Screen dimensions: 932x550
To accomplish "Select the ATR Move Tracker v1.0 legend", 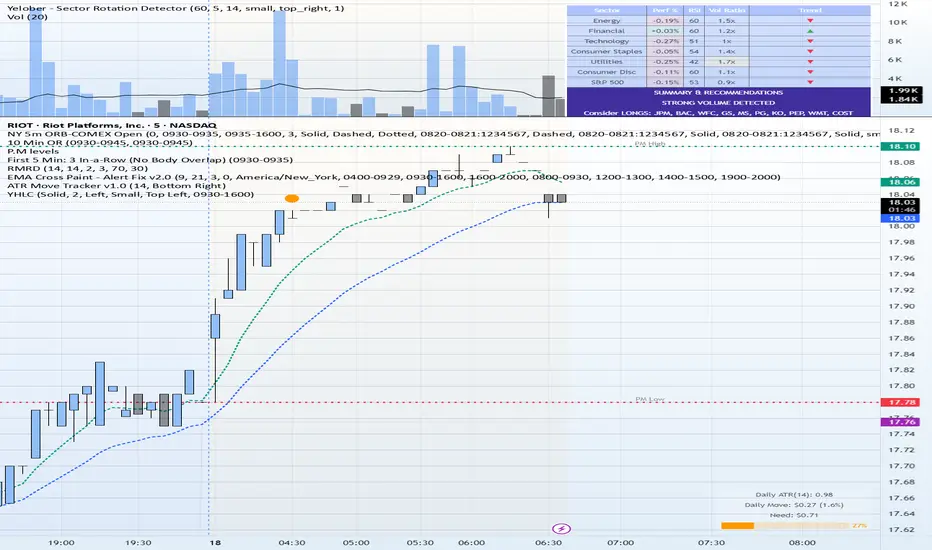I will coord(116,186).
